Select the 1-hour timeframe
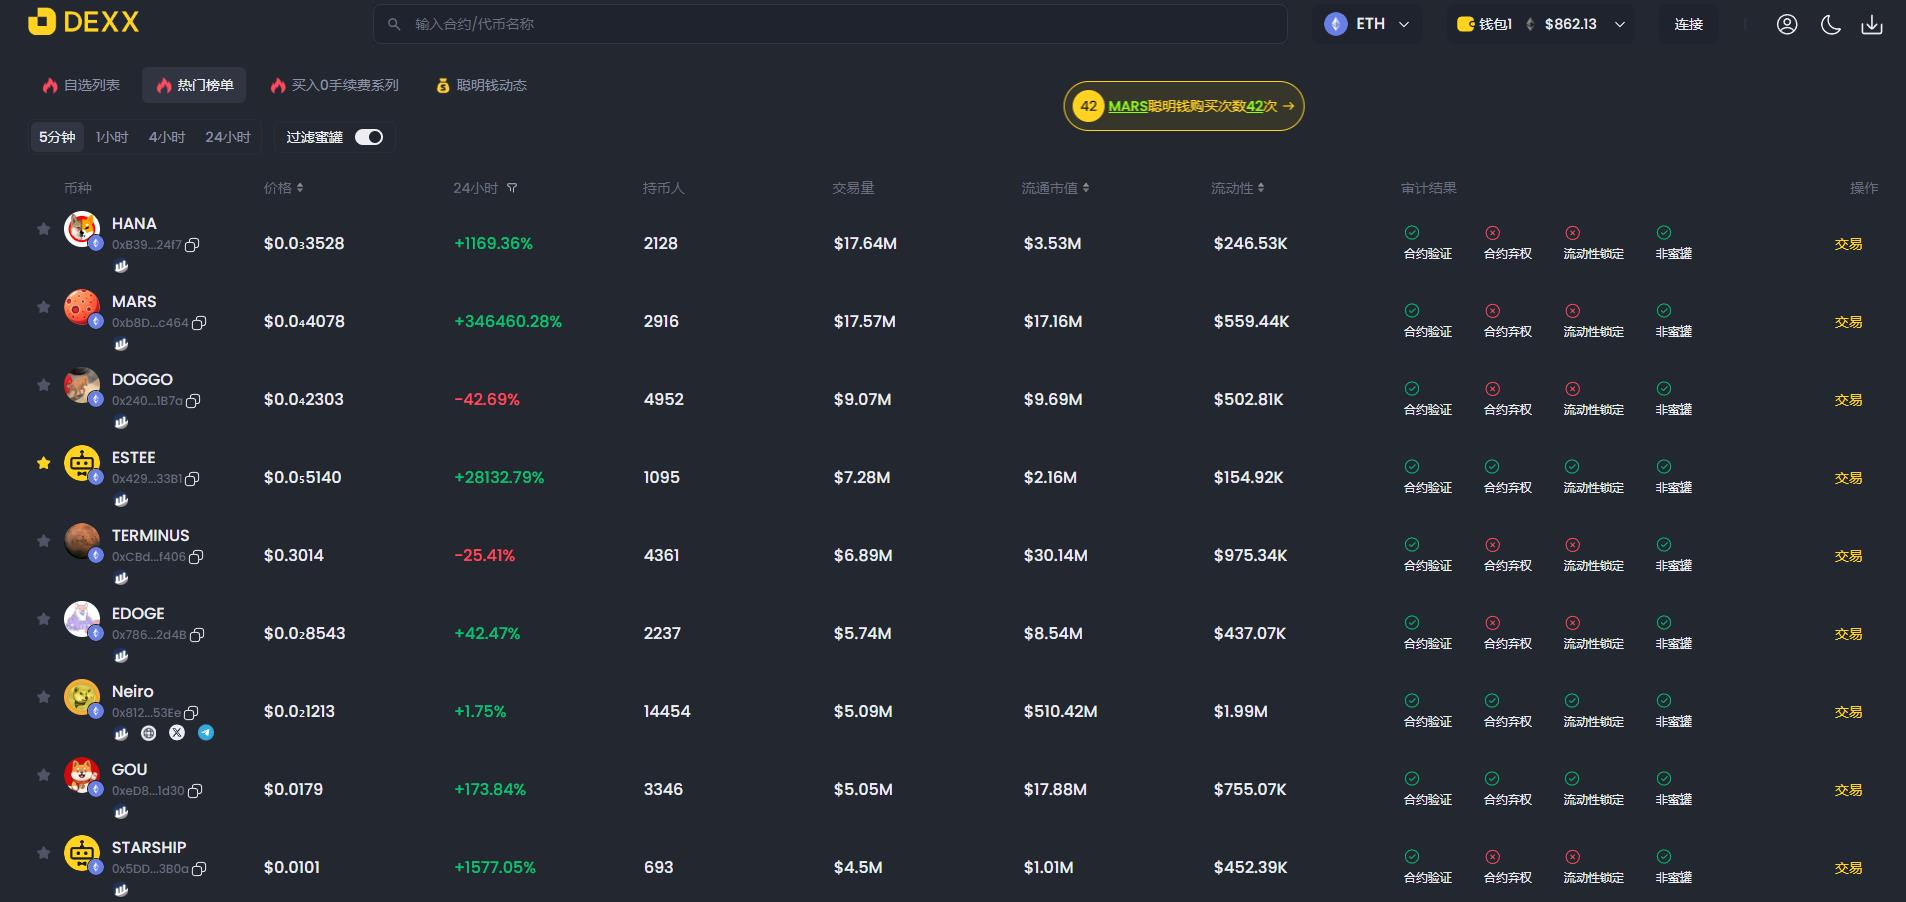Viewport: 1906px width, 902px height. click(112, 137)
